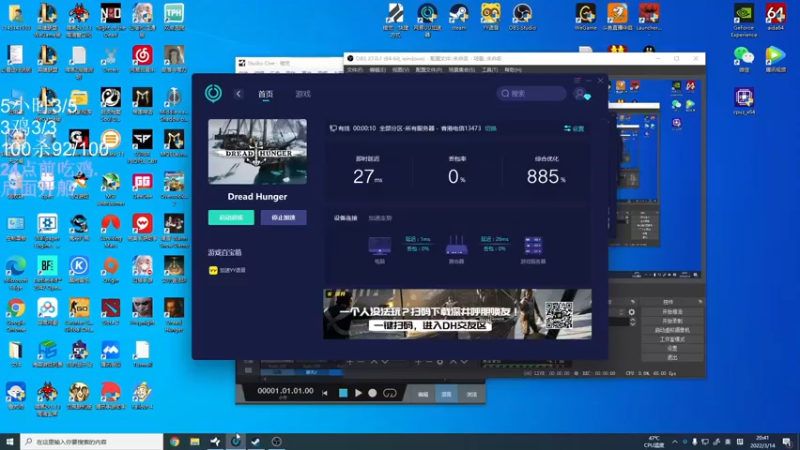Click the accelerator app logo icon
Viewport: 800px width, 450px height.
coord(213,93)
